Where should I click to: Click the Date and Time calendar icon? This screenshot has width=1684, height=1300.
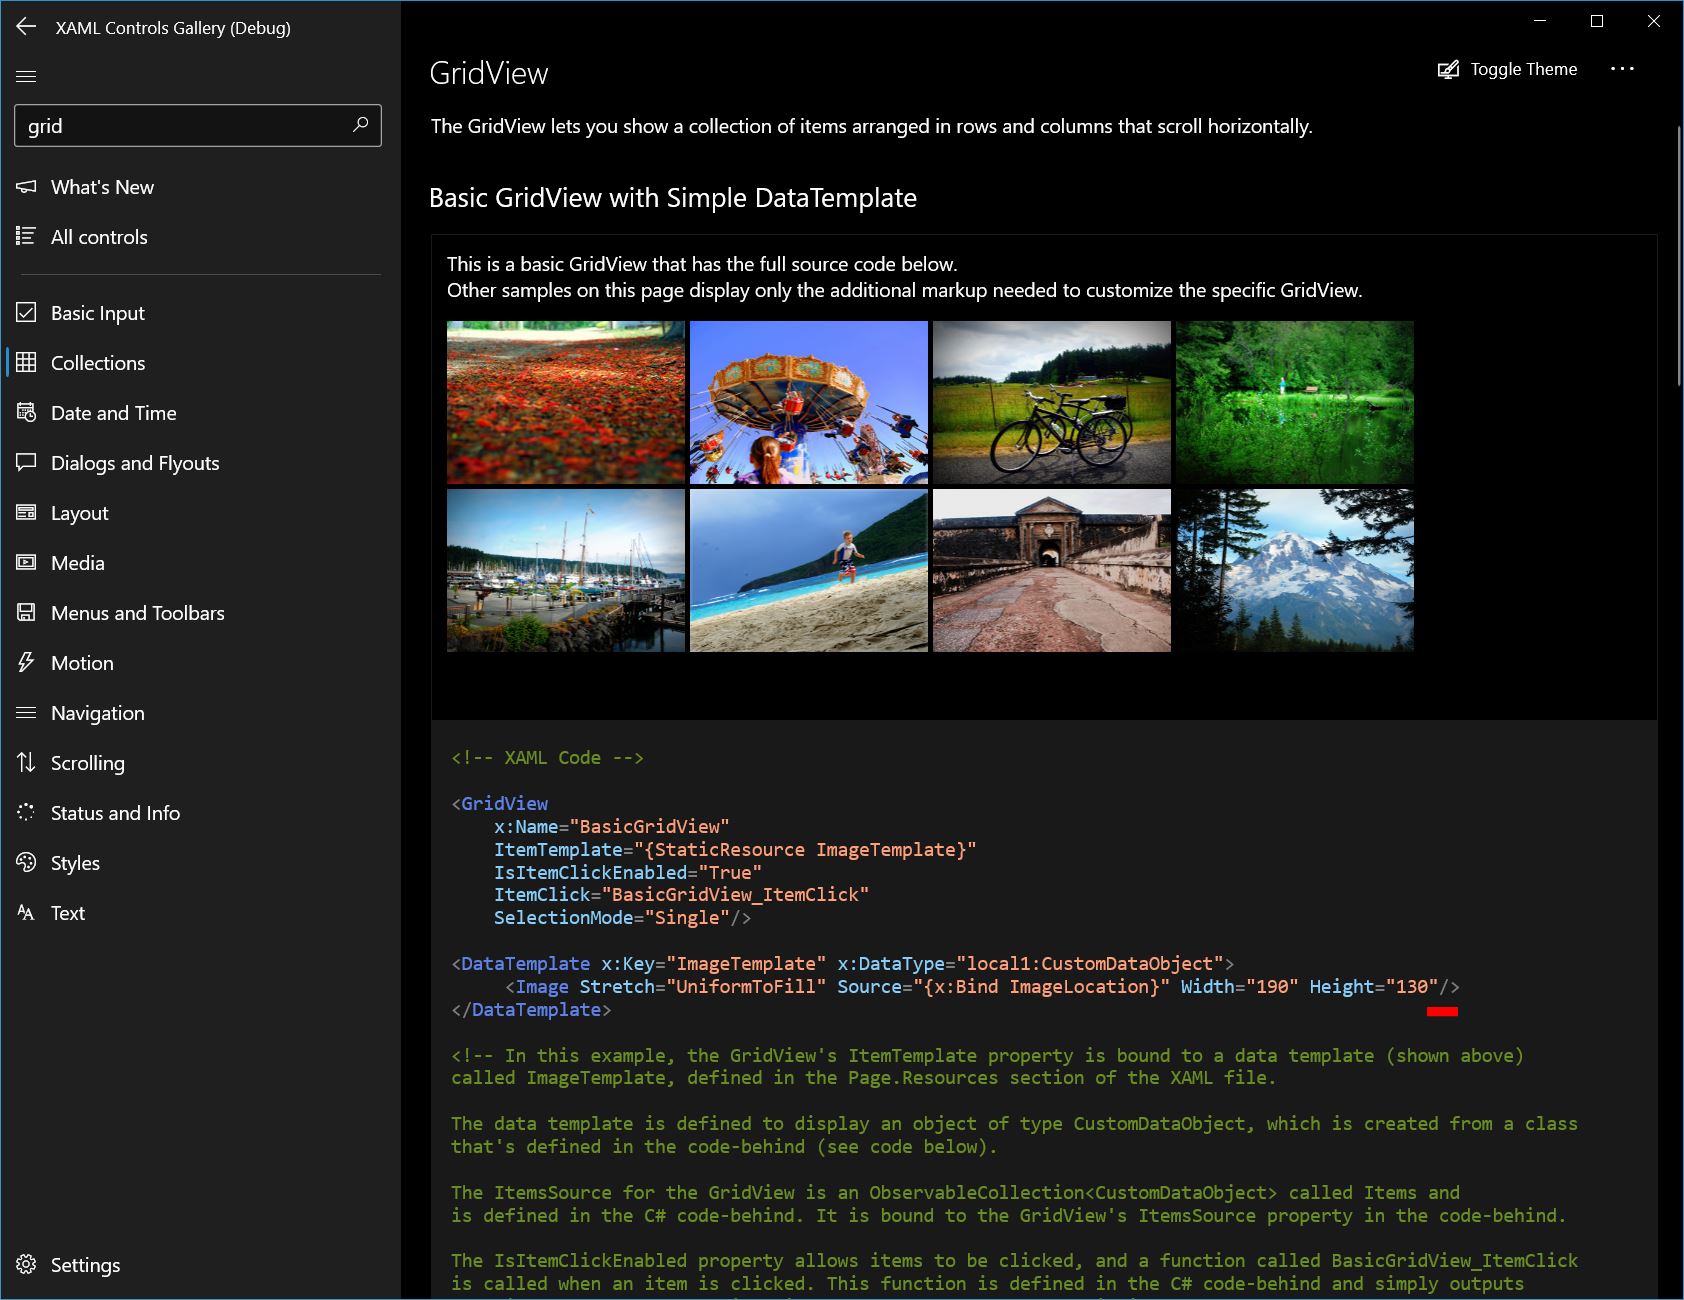pyautogui.click(x=27, y=412)
